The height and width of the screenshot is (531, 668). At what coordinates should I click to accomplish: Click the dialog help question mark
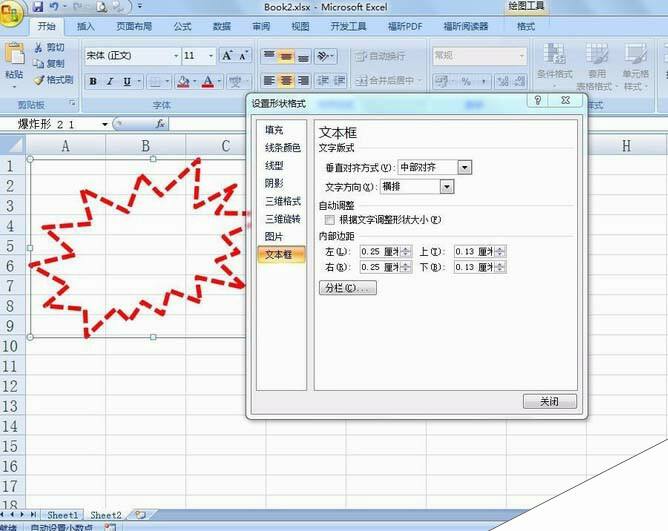(538, 101)
